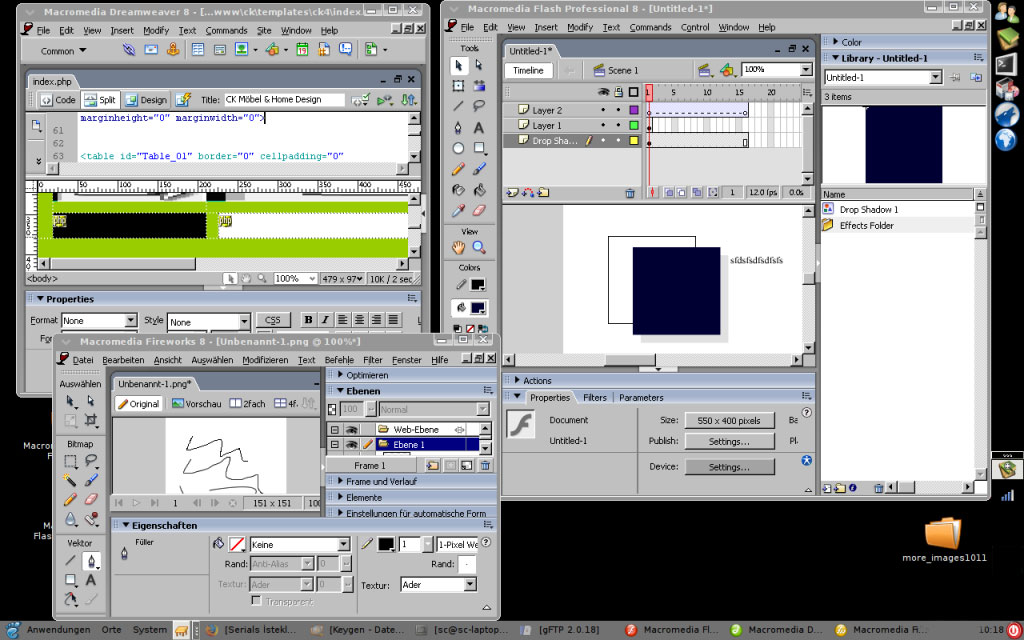Select the Free Transform tool in Flash

click(458, 86)
